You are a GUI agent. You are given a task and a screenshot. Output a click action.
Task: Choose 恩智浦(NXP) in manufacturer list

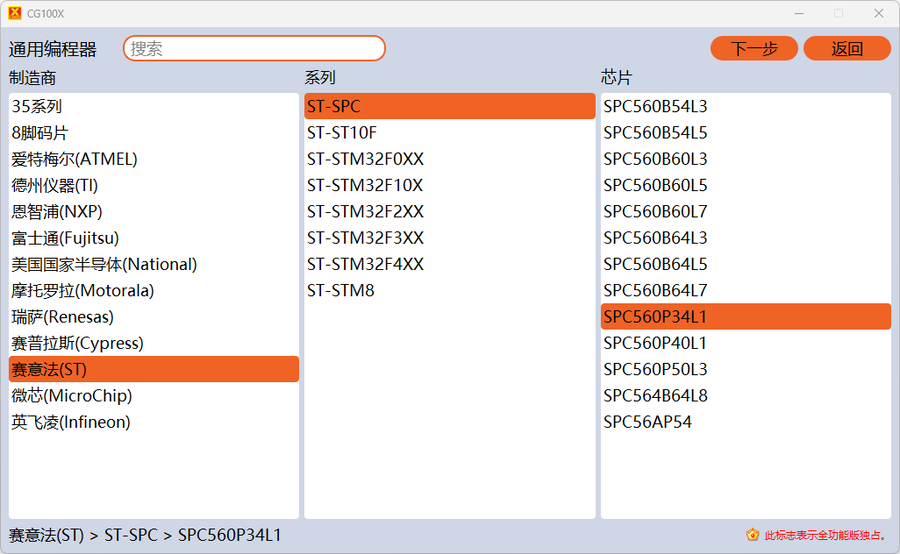(57, 211)
